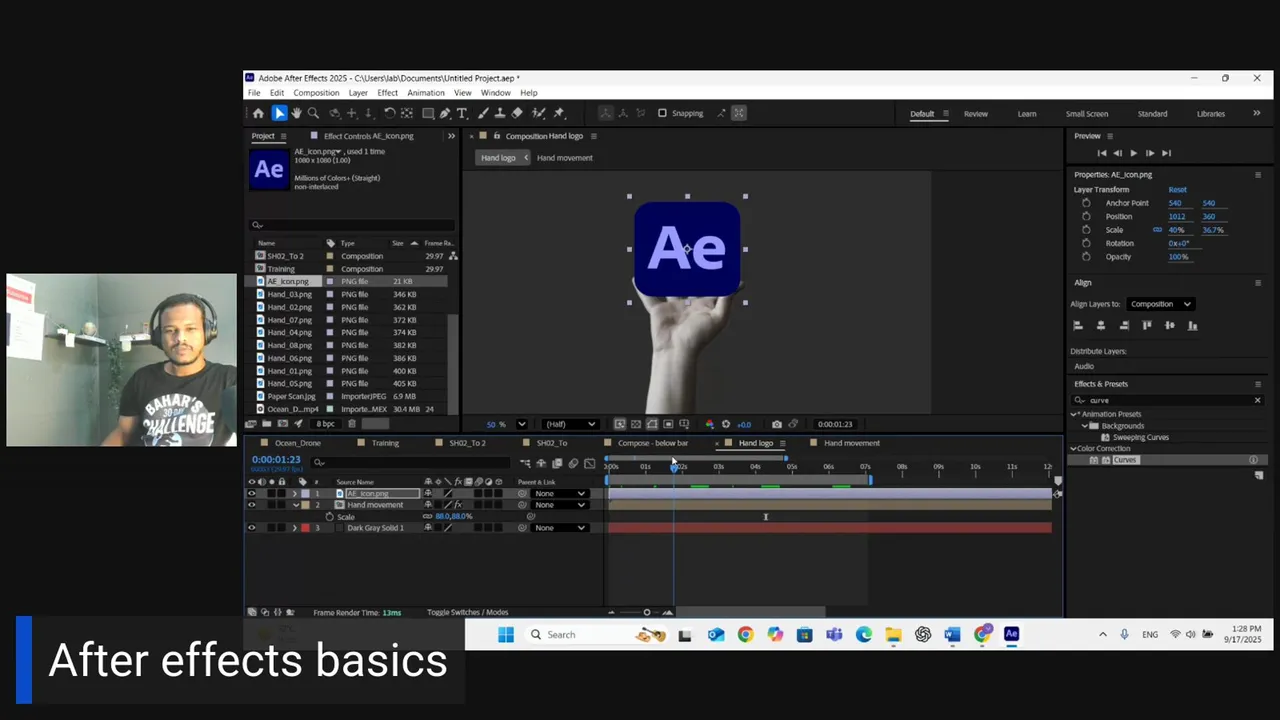This screenshot has width=1280, height=720.
Task: Click the Windows Start button
Action: (506, 634)
